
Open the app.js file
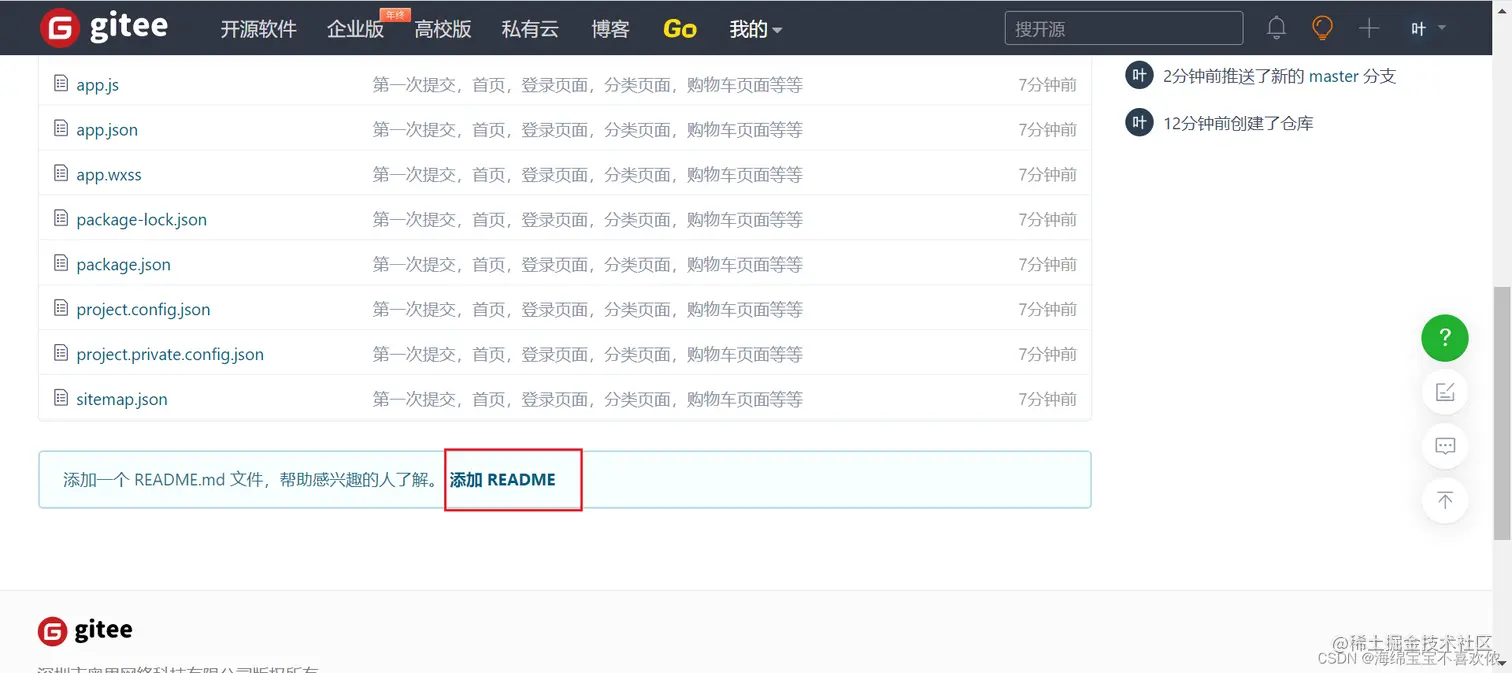click(x=98, y=85)
